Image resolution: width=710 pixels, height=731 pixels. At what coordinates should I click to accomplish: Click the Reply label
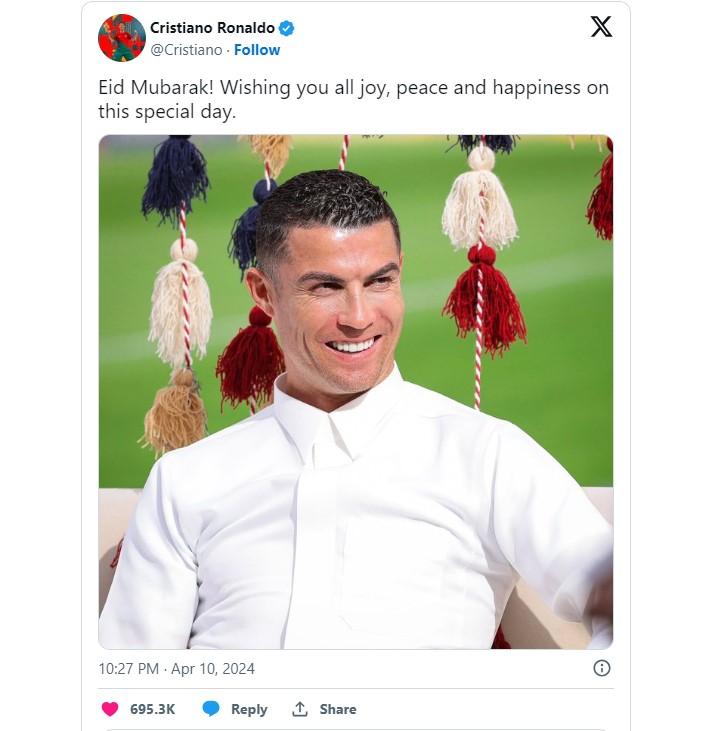pyautogui.click(x=249, y=709)
